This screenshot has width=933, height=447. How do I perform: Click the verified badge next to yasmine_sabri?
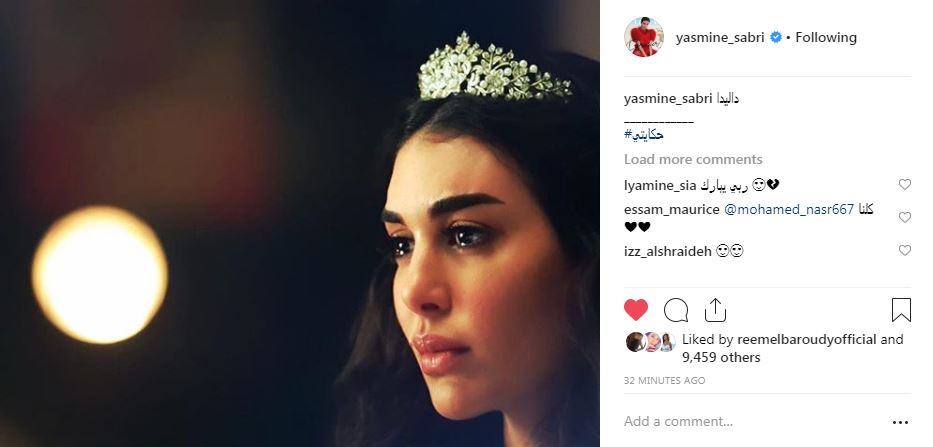[775, 37]
